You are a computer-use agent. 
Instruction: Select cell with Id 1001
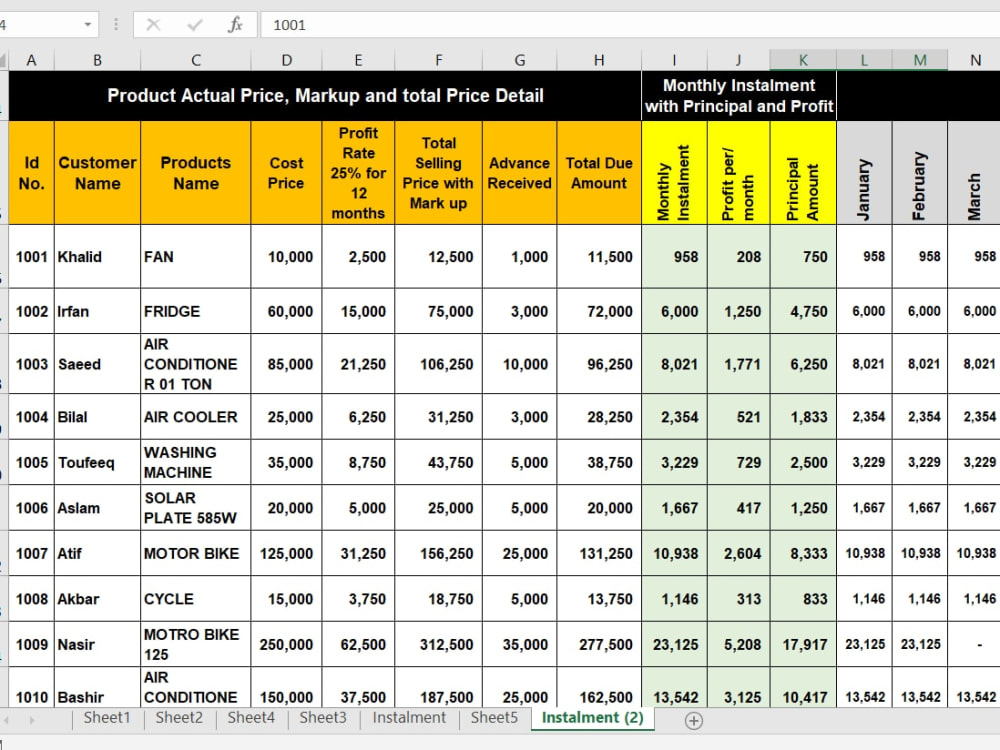pos(31,256)
